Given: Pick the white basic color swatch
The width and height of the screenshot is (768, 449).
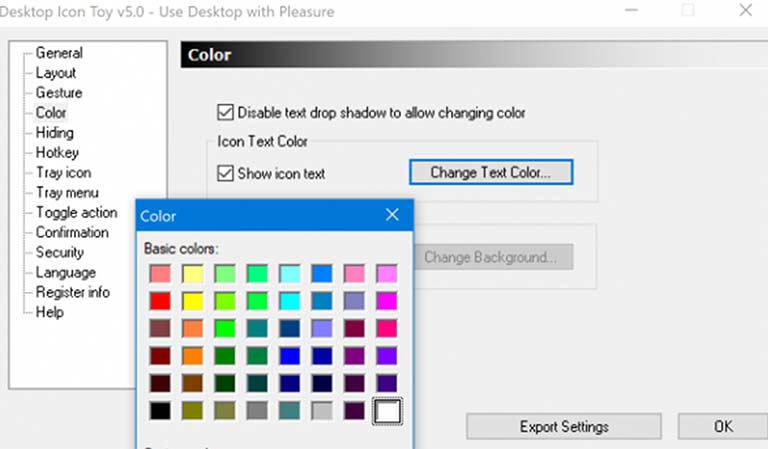Looking at the screenshot, I should [386, 410].
